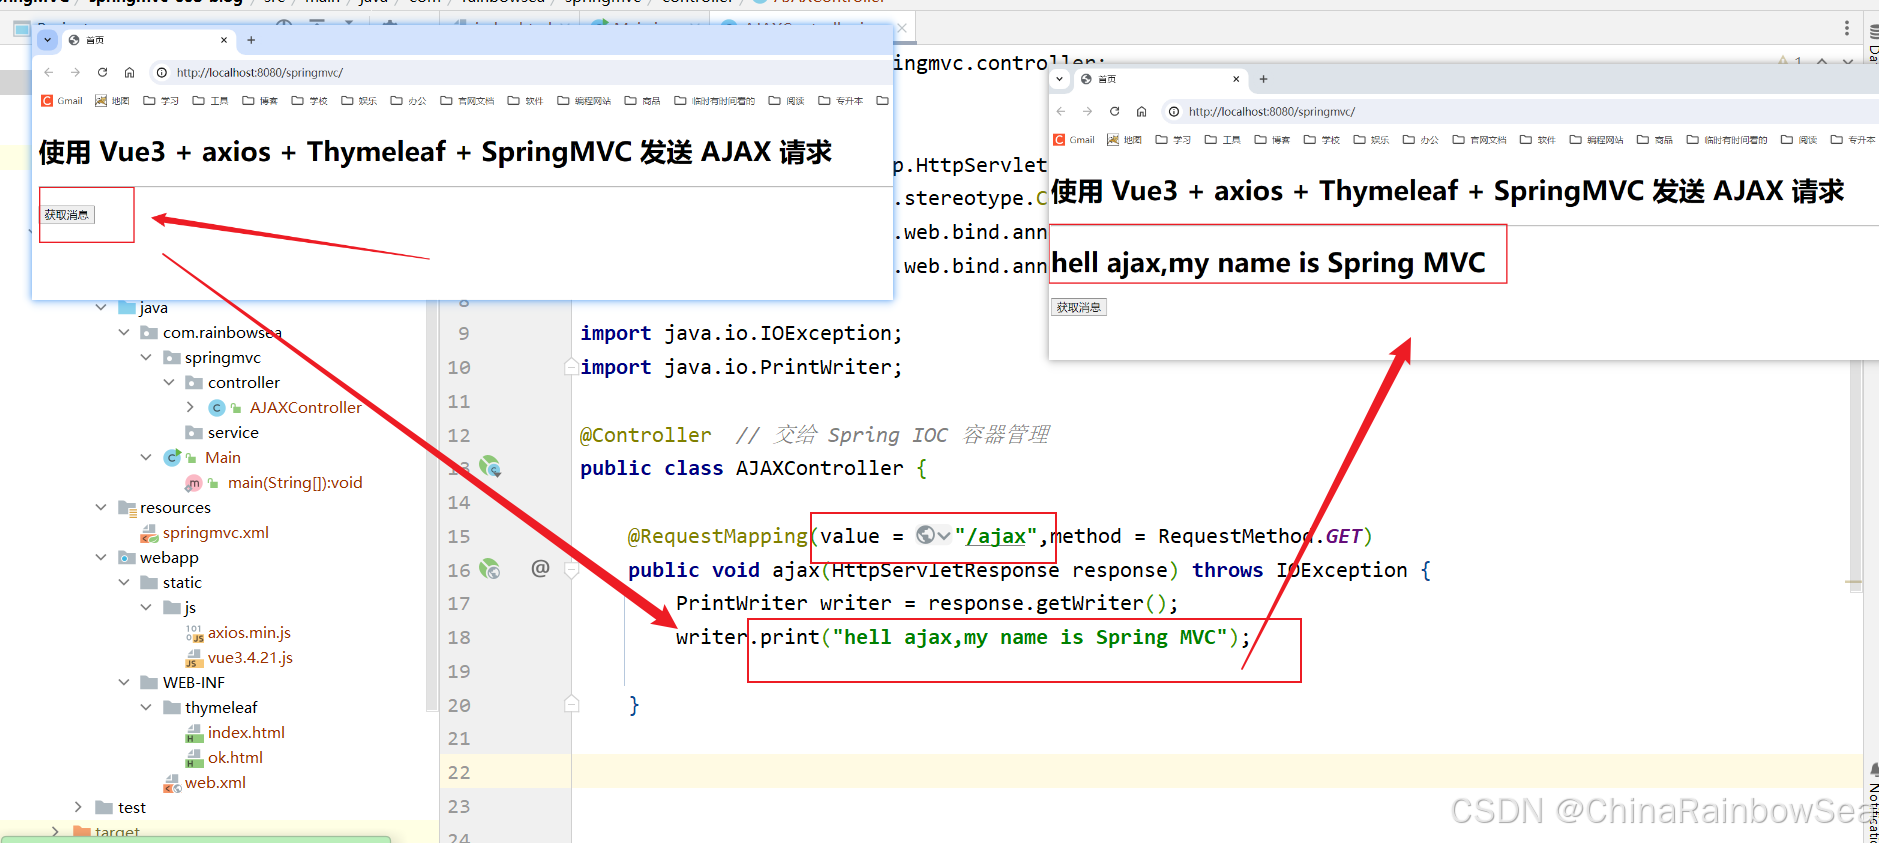Image resolution: width=1879 pixels, height=843 pixels.
Task: Close the 首页 tab in the right browser
Action: pos(1236,79)
